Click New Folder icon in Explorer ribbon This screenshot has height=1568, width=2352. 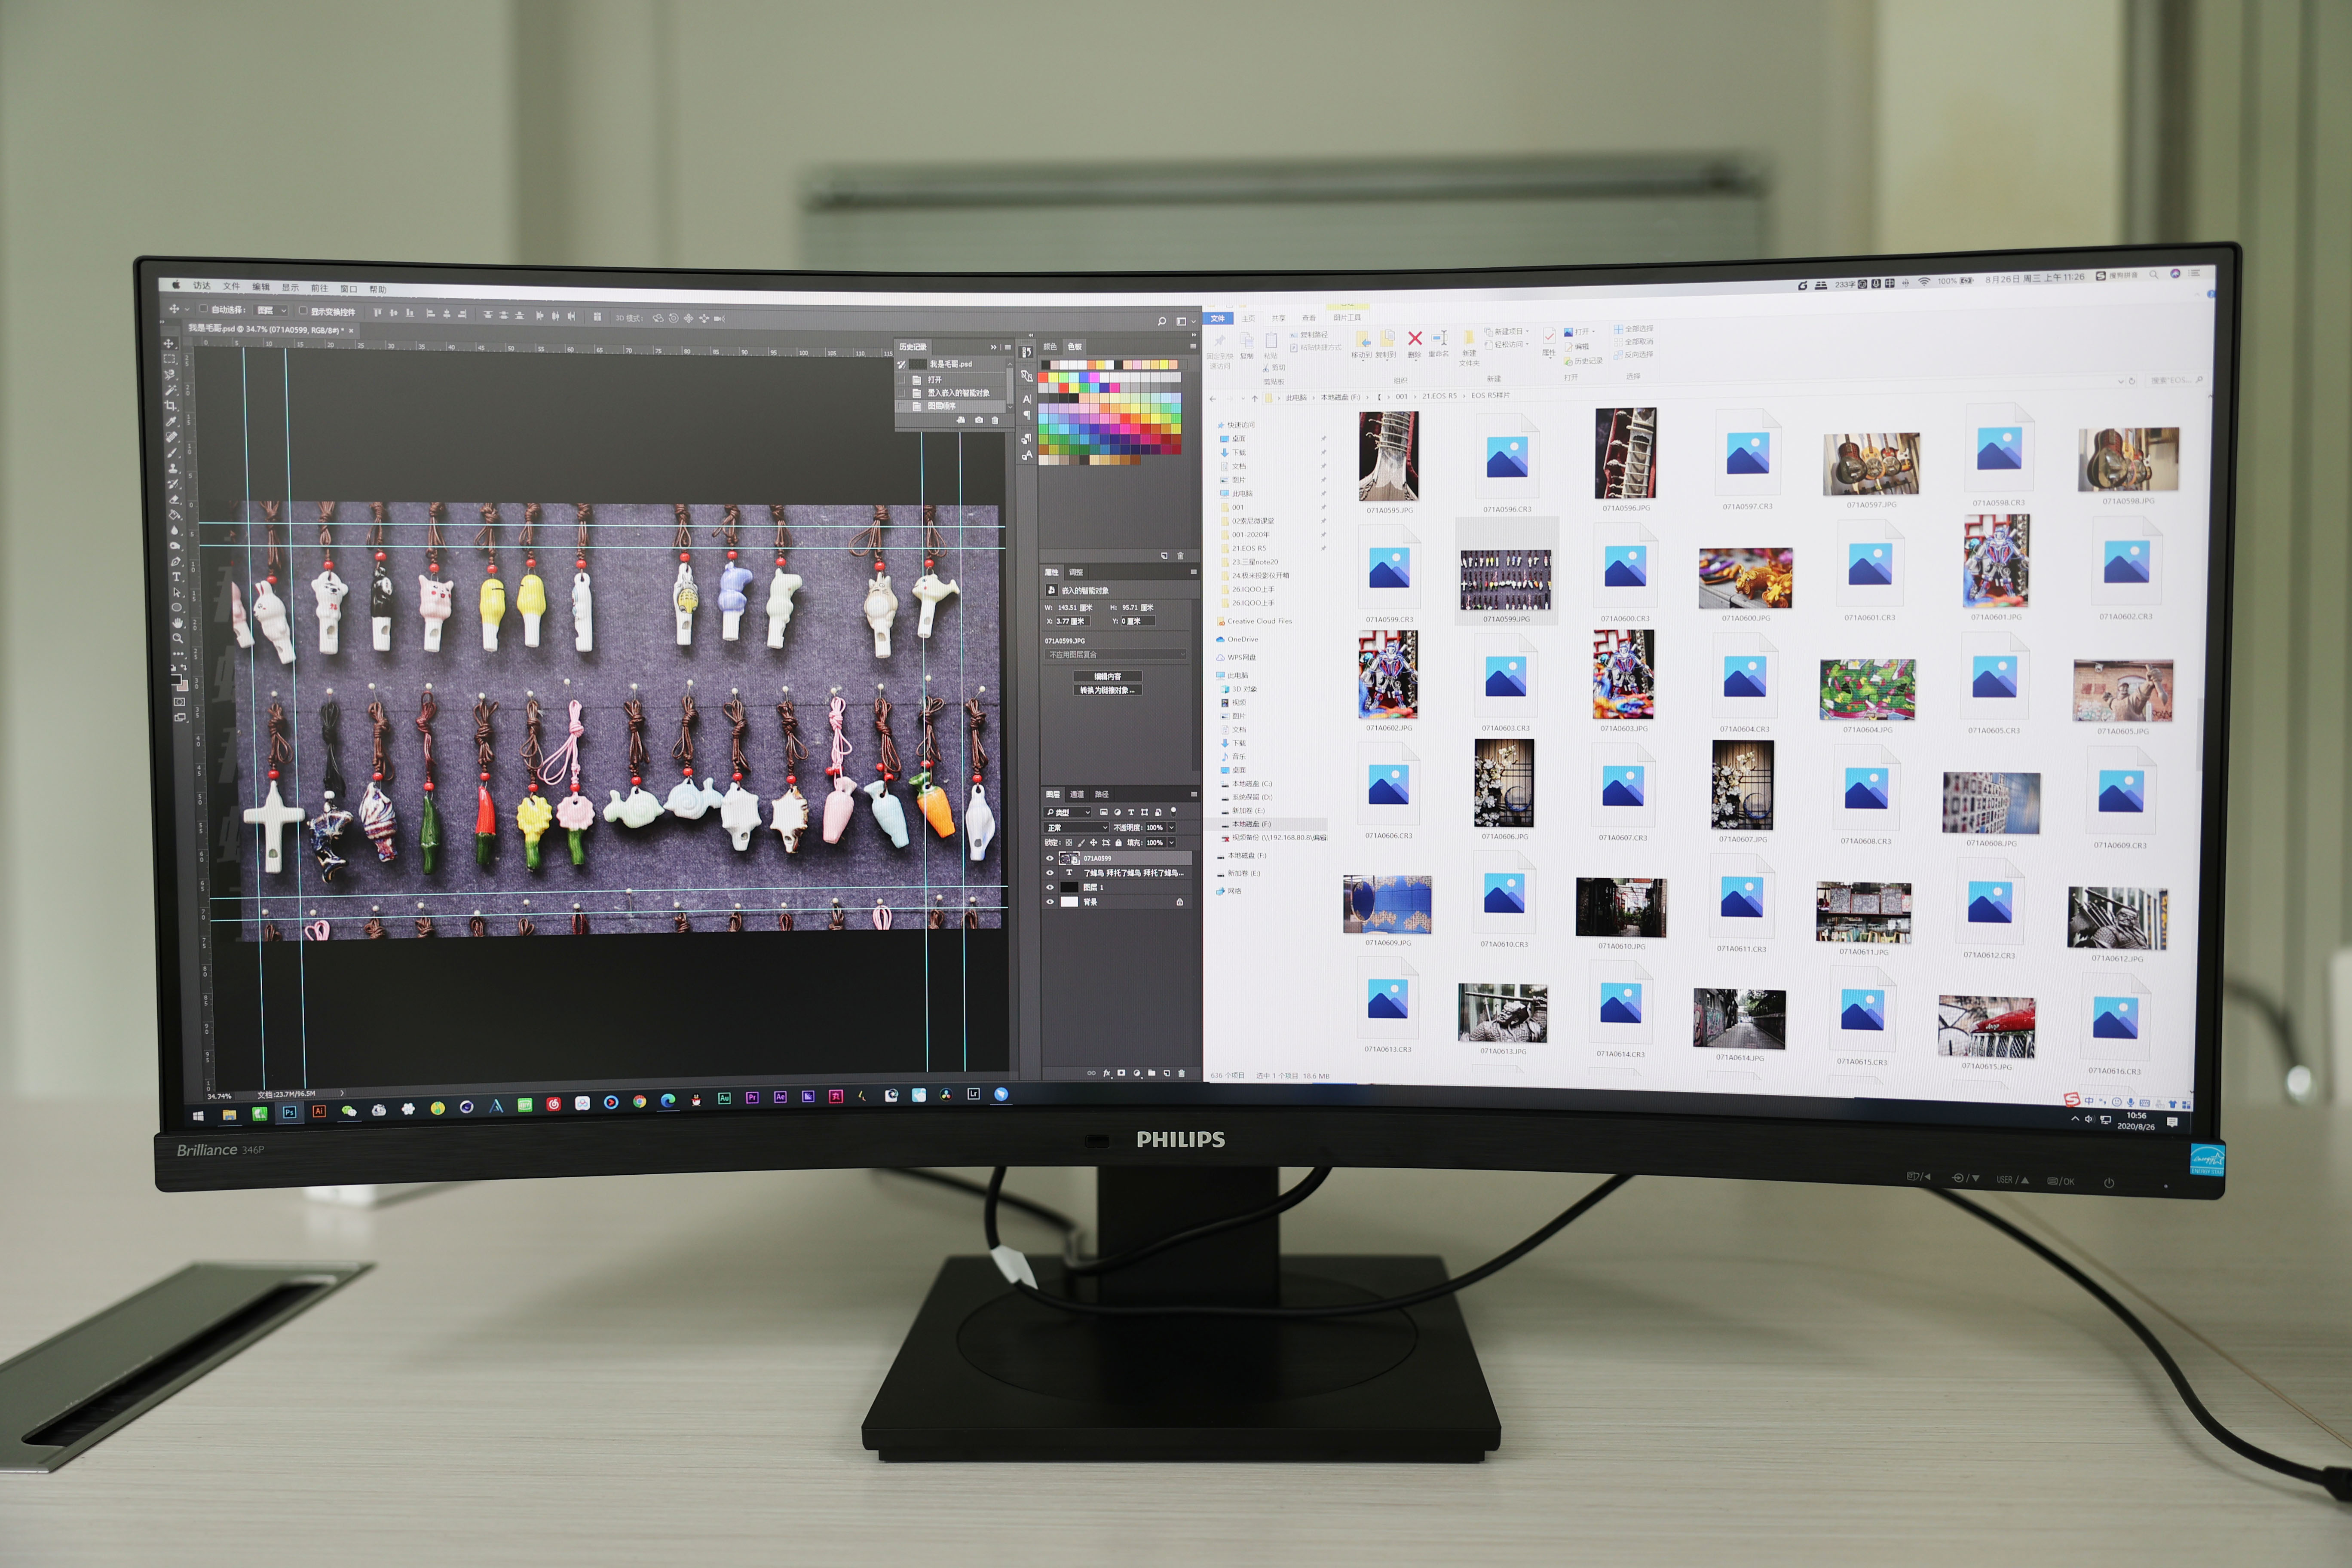[1469, 337]
